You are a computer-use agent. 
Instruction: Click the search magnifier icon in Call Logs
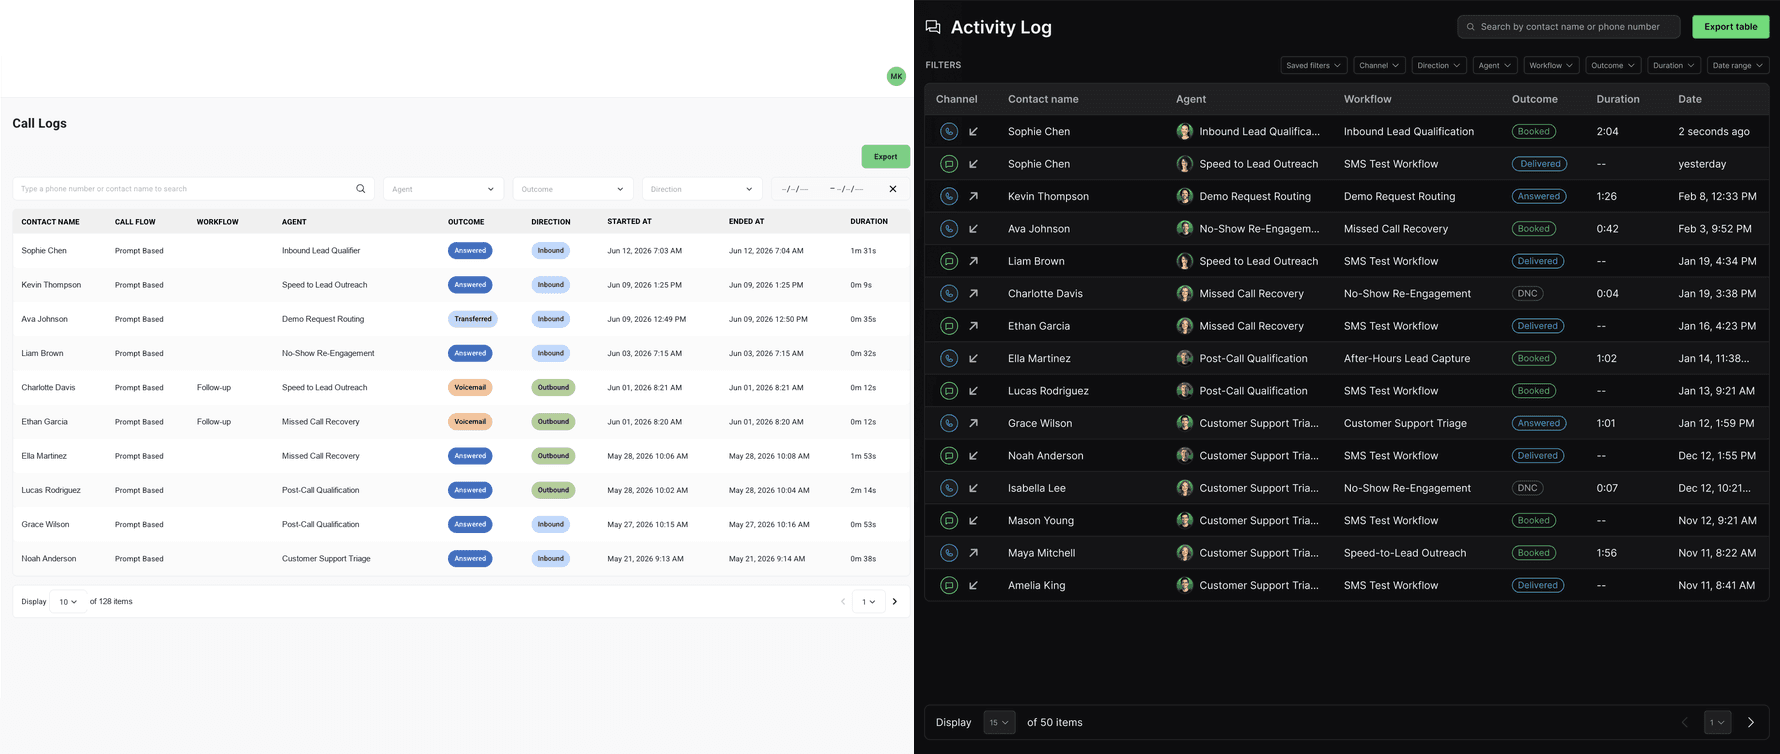tap(361, 189)
